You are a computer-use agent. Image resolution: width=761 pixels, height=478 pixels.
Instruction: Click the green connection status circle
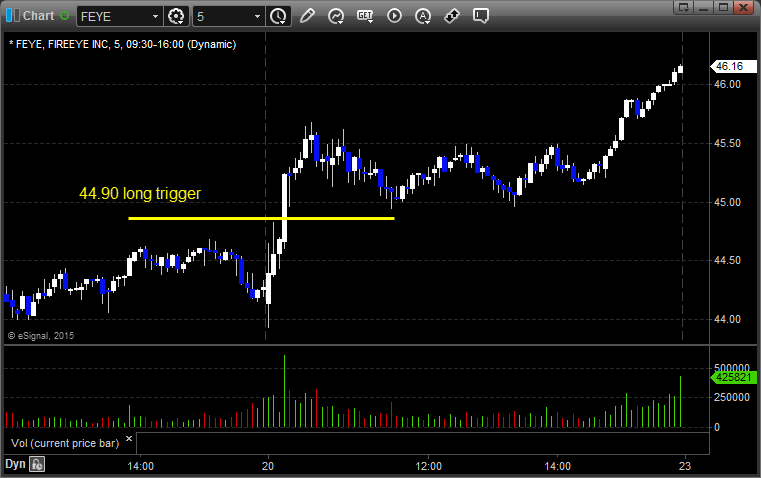(x=64, y=16)
